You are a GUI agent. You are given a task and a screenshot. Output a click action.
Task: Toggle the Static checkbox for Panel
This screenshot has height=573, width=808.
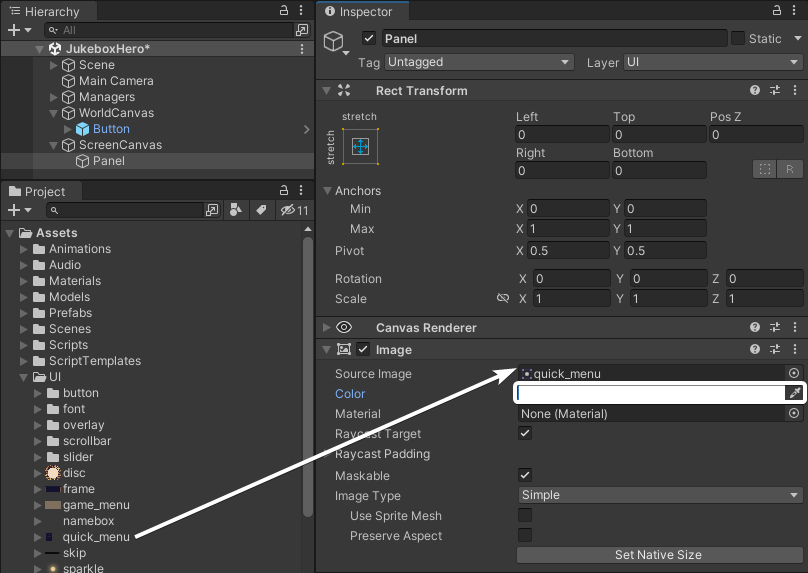738,38
